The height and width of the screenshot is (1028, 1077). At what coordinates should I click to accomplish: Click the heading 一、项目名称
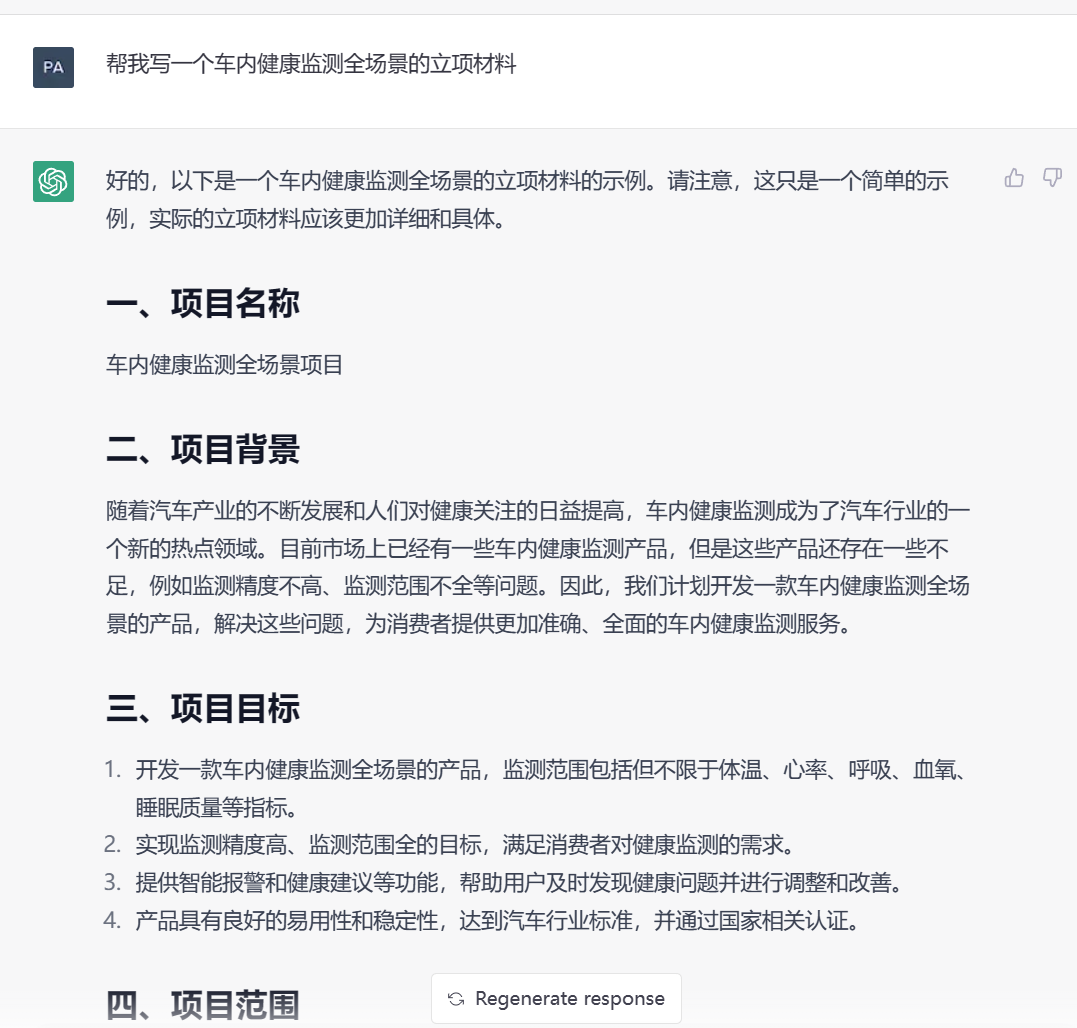click(203, 304)
